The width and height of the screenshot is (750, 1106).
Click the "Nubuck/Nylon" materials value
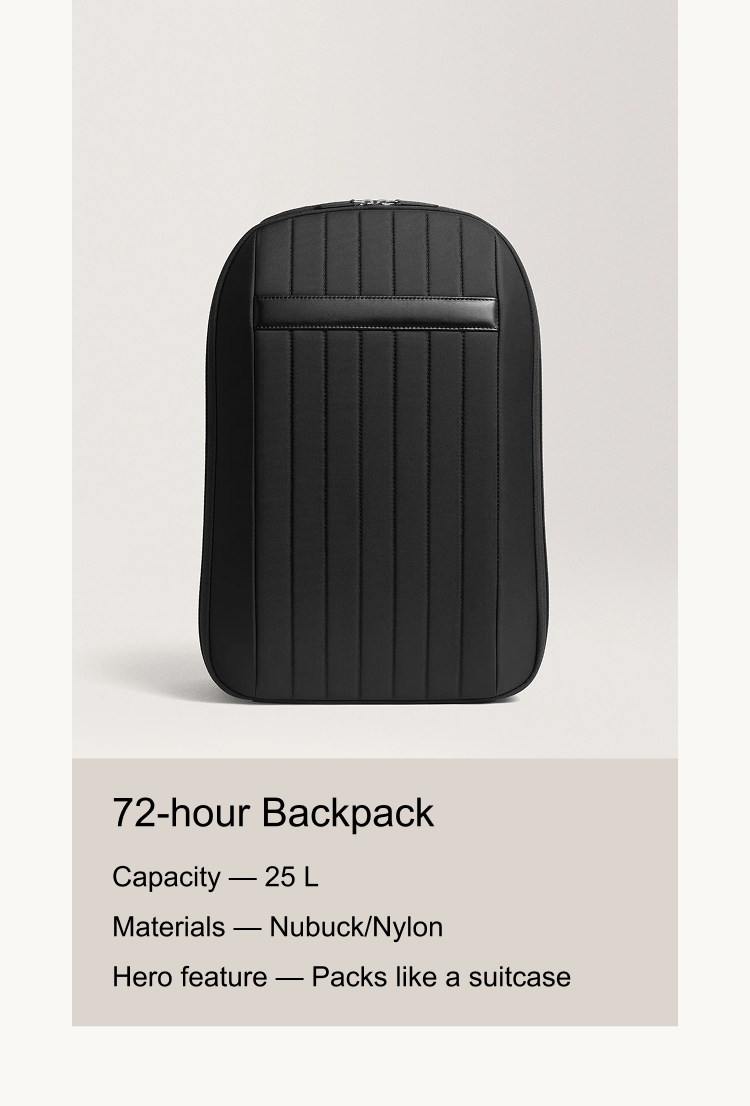click(x=356, y=927)
